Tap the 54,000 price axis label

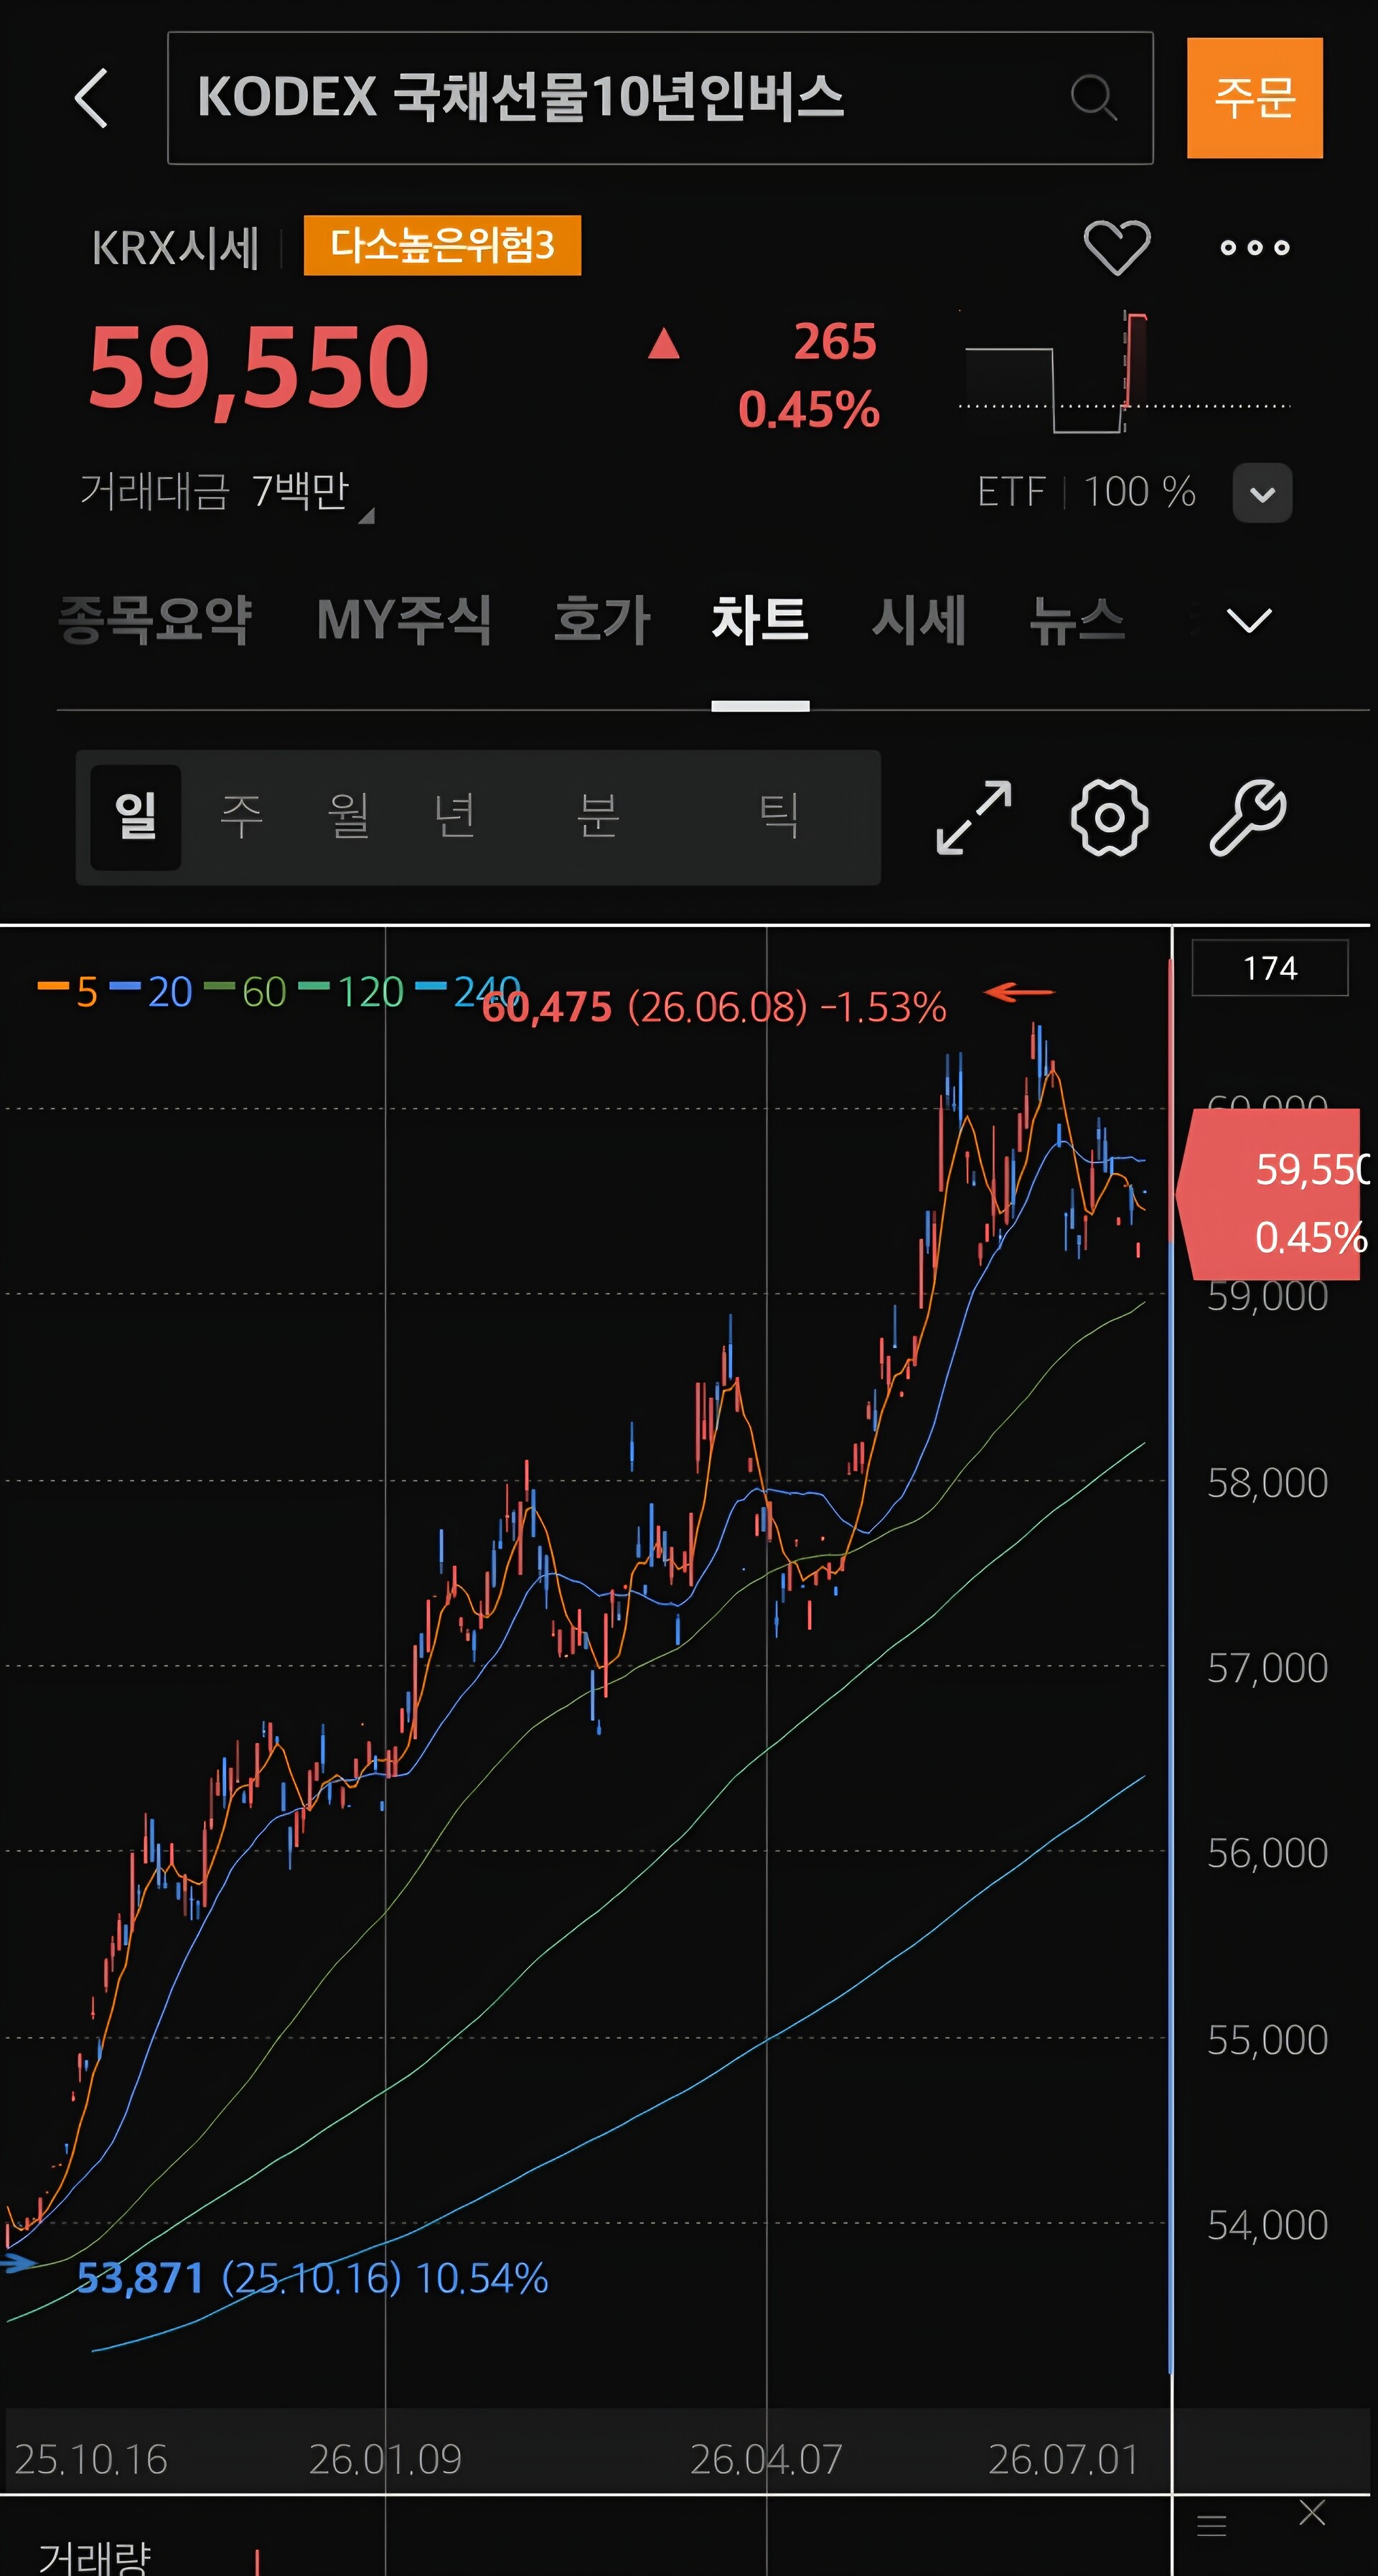point(1267,2225)
